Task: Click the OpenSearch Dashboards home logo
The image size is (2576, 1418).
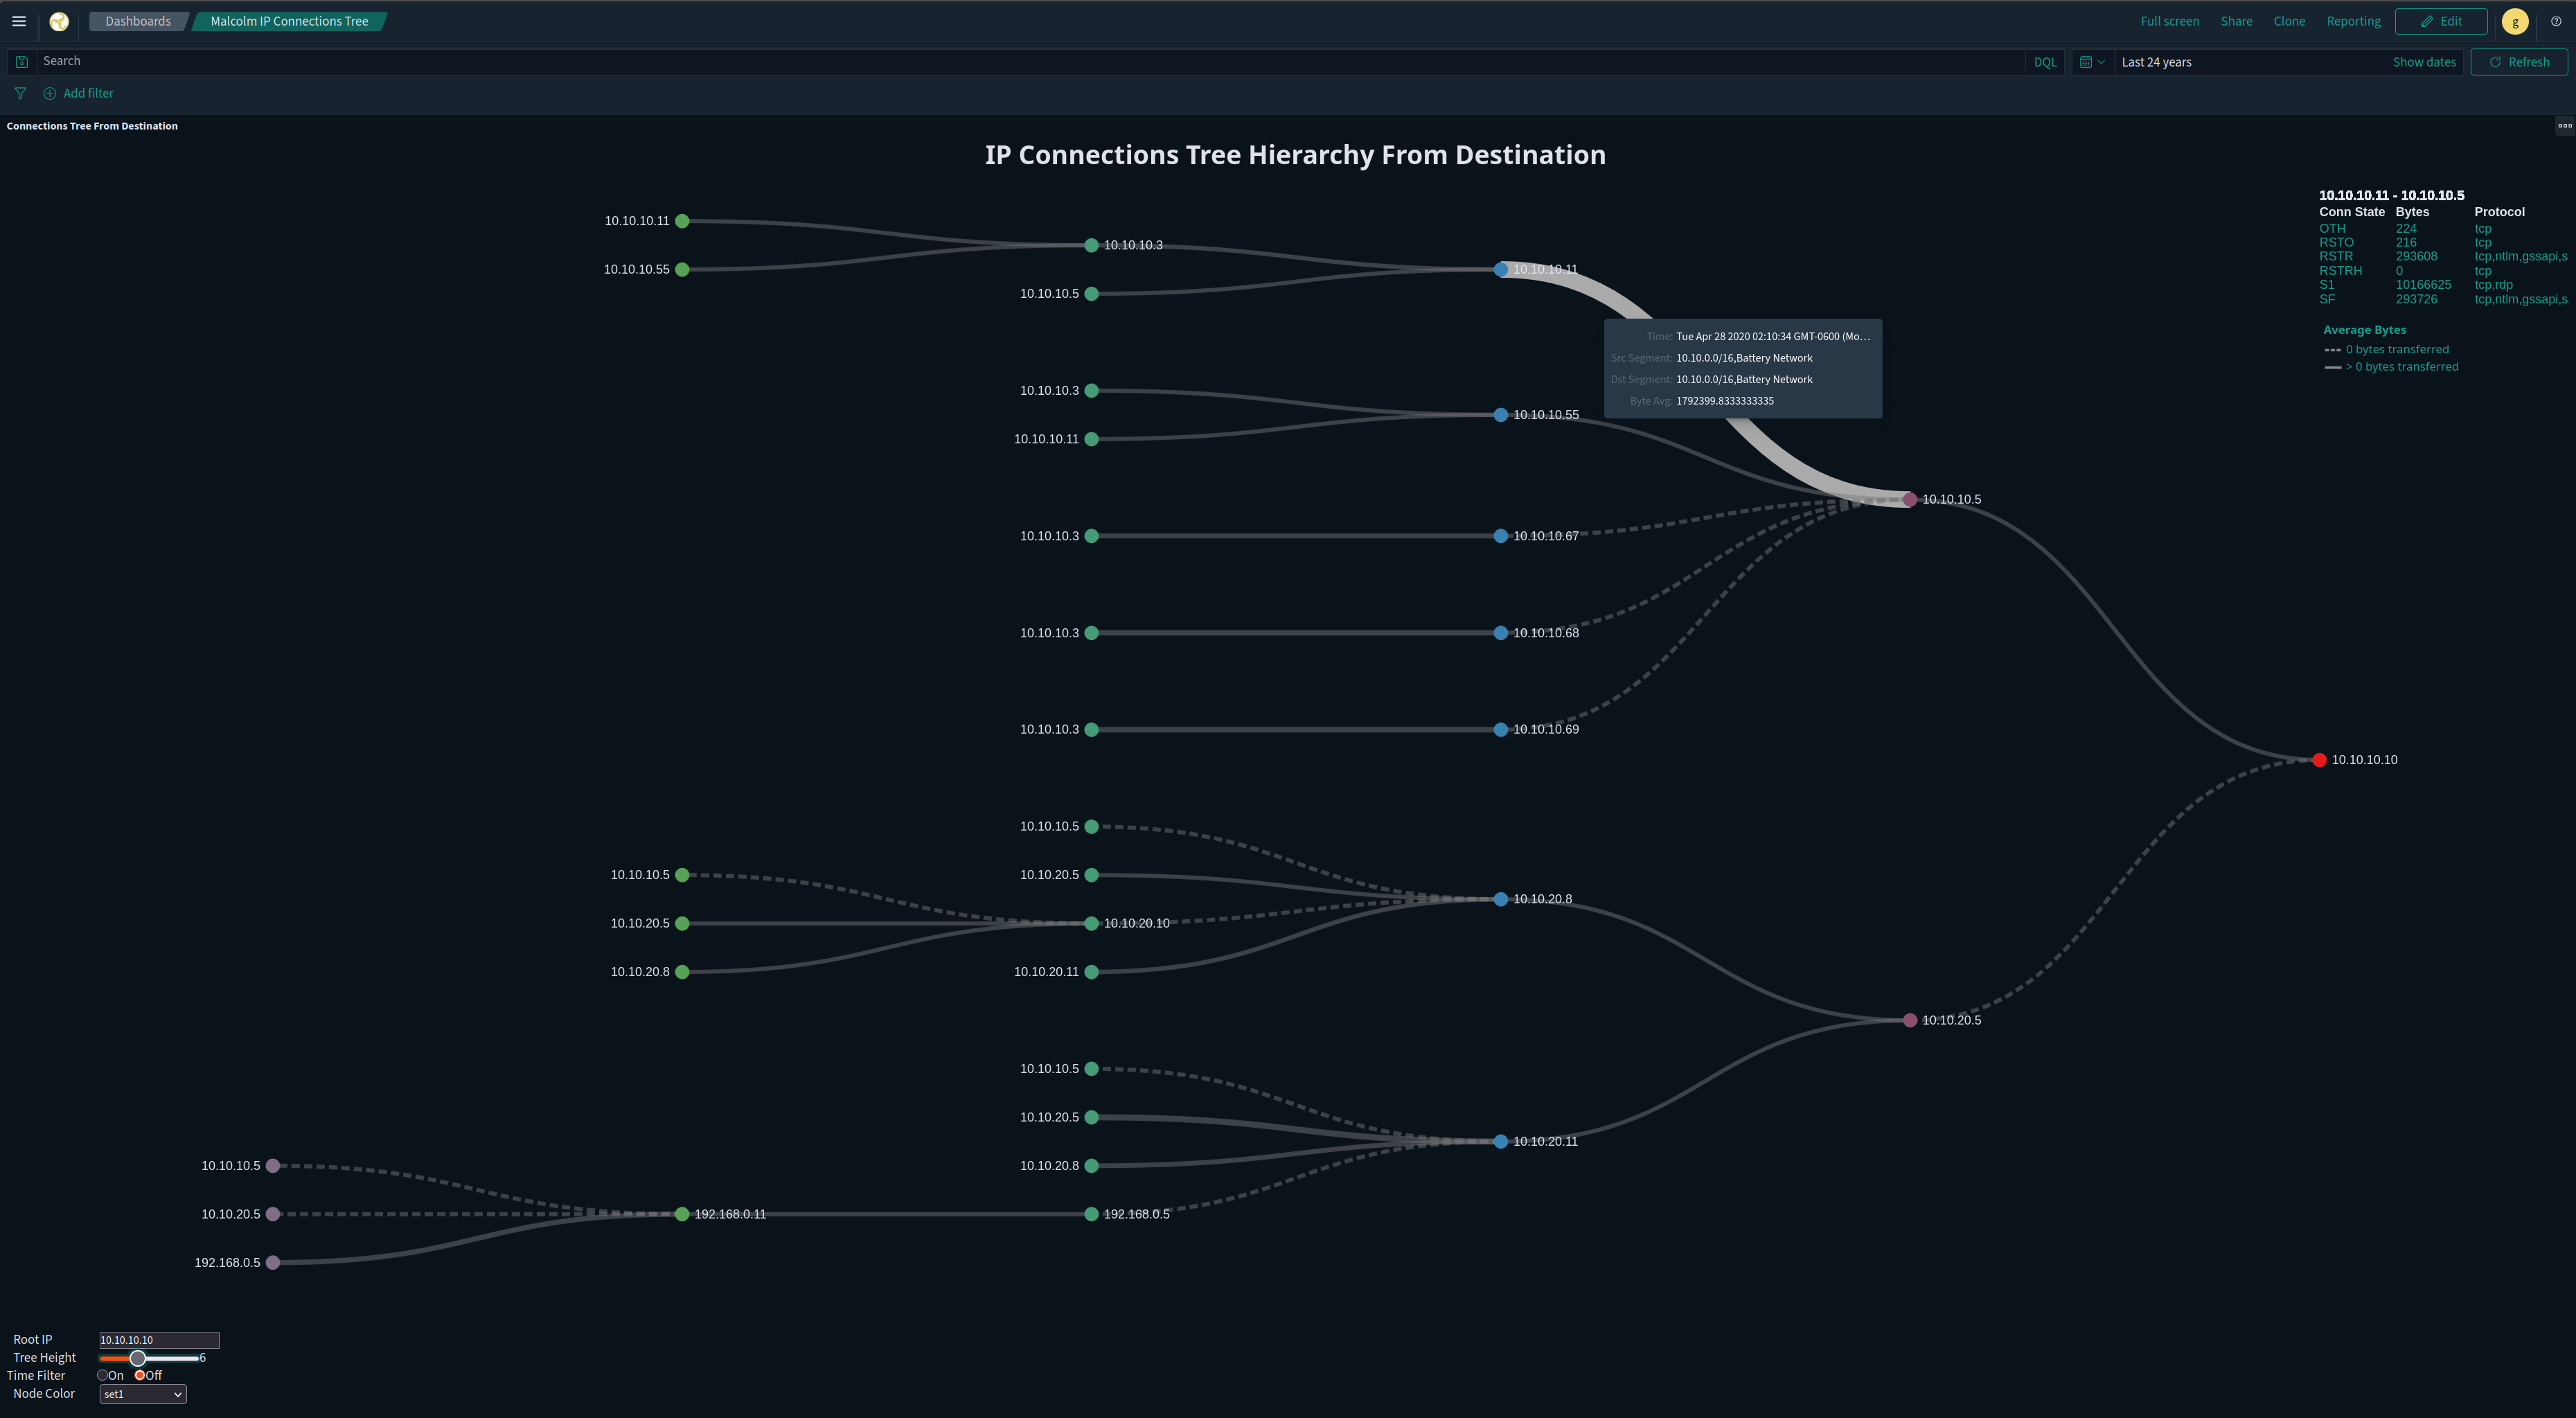Action: [x=59, y=21]
